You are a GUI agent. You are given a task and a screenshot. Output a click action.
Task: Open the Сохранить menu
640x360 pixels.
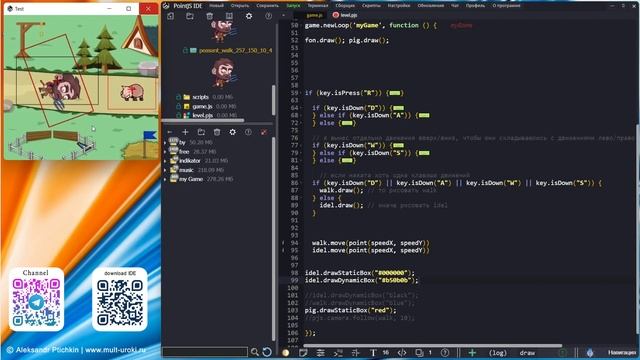click(268, 6)
